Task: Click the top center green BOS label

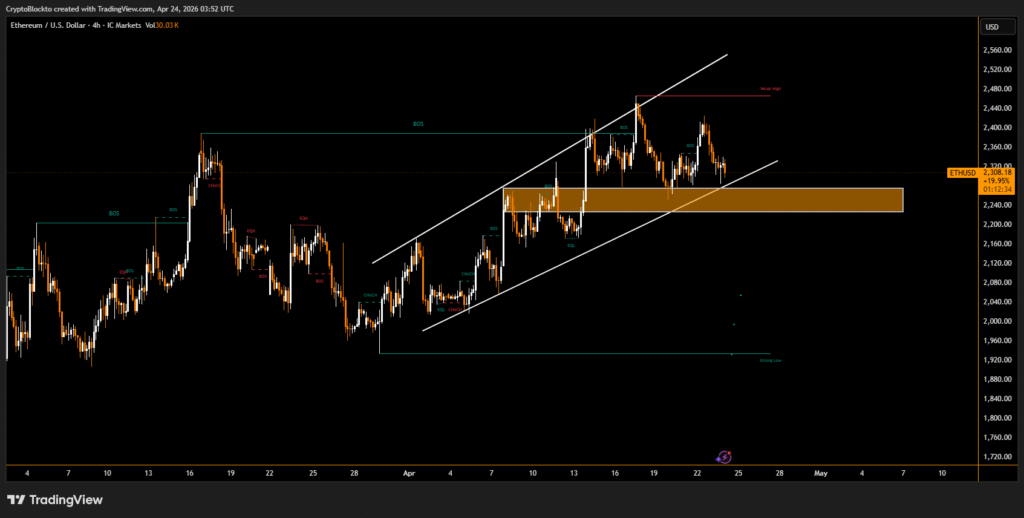Action: click(418, 124)
